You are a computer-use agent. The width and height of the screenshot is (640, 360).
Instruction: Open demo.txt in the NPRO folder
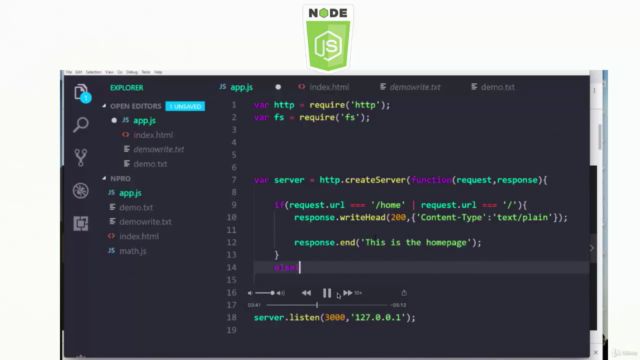pyautogui.click(x=136, y=207)
